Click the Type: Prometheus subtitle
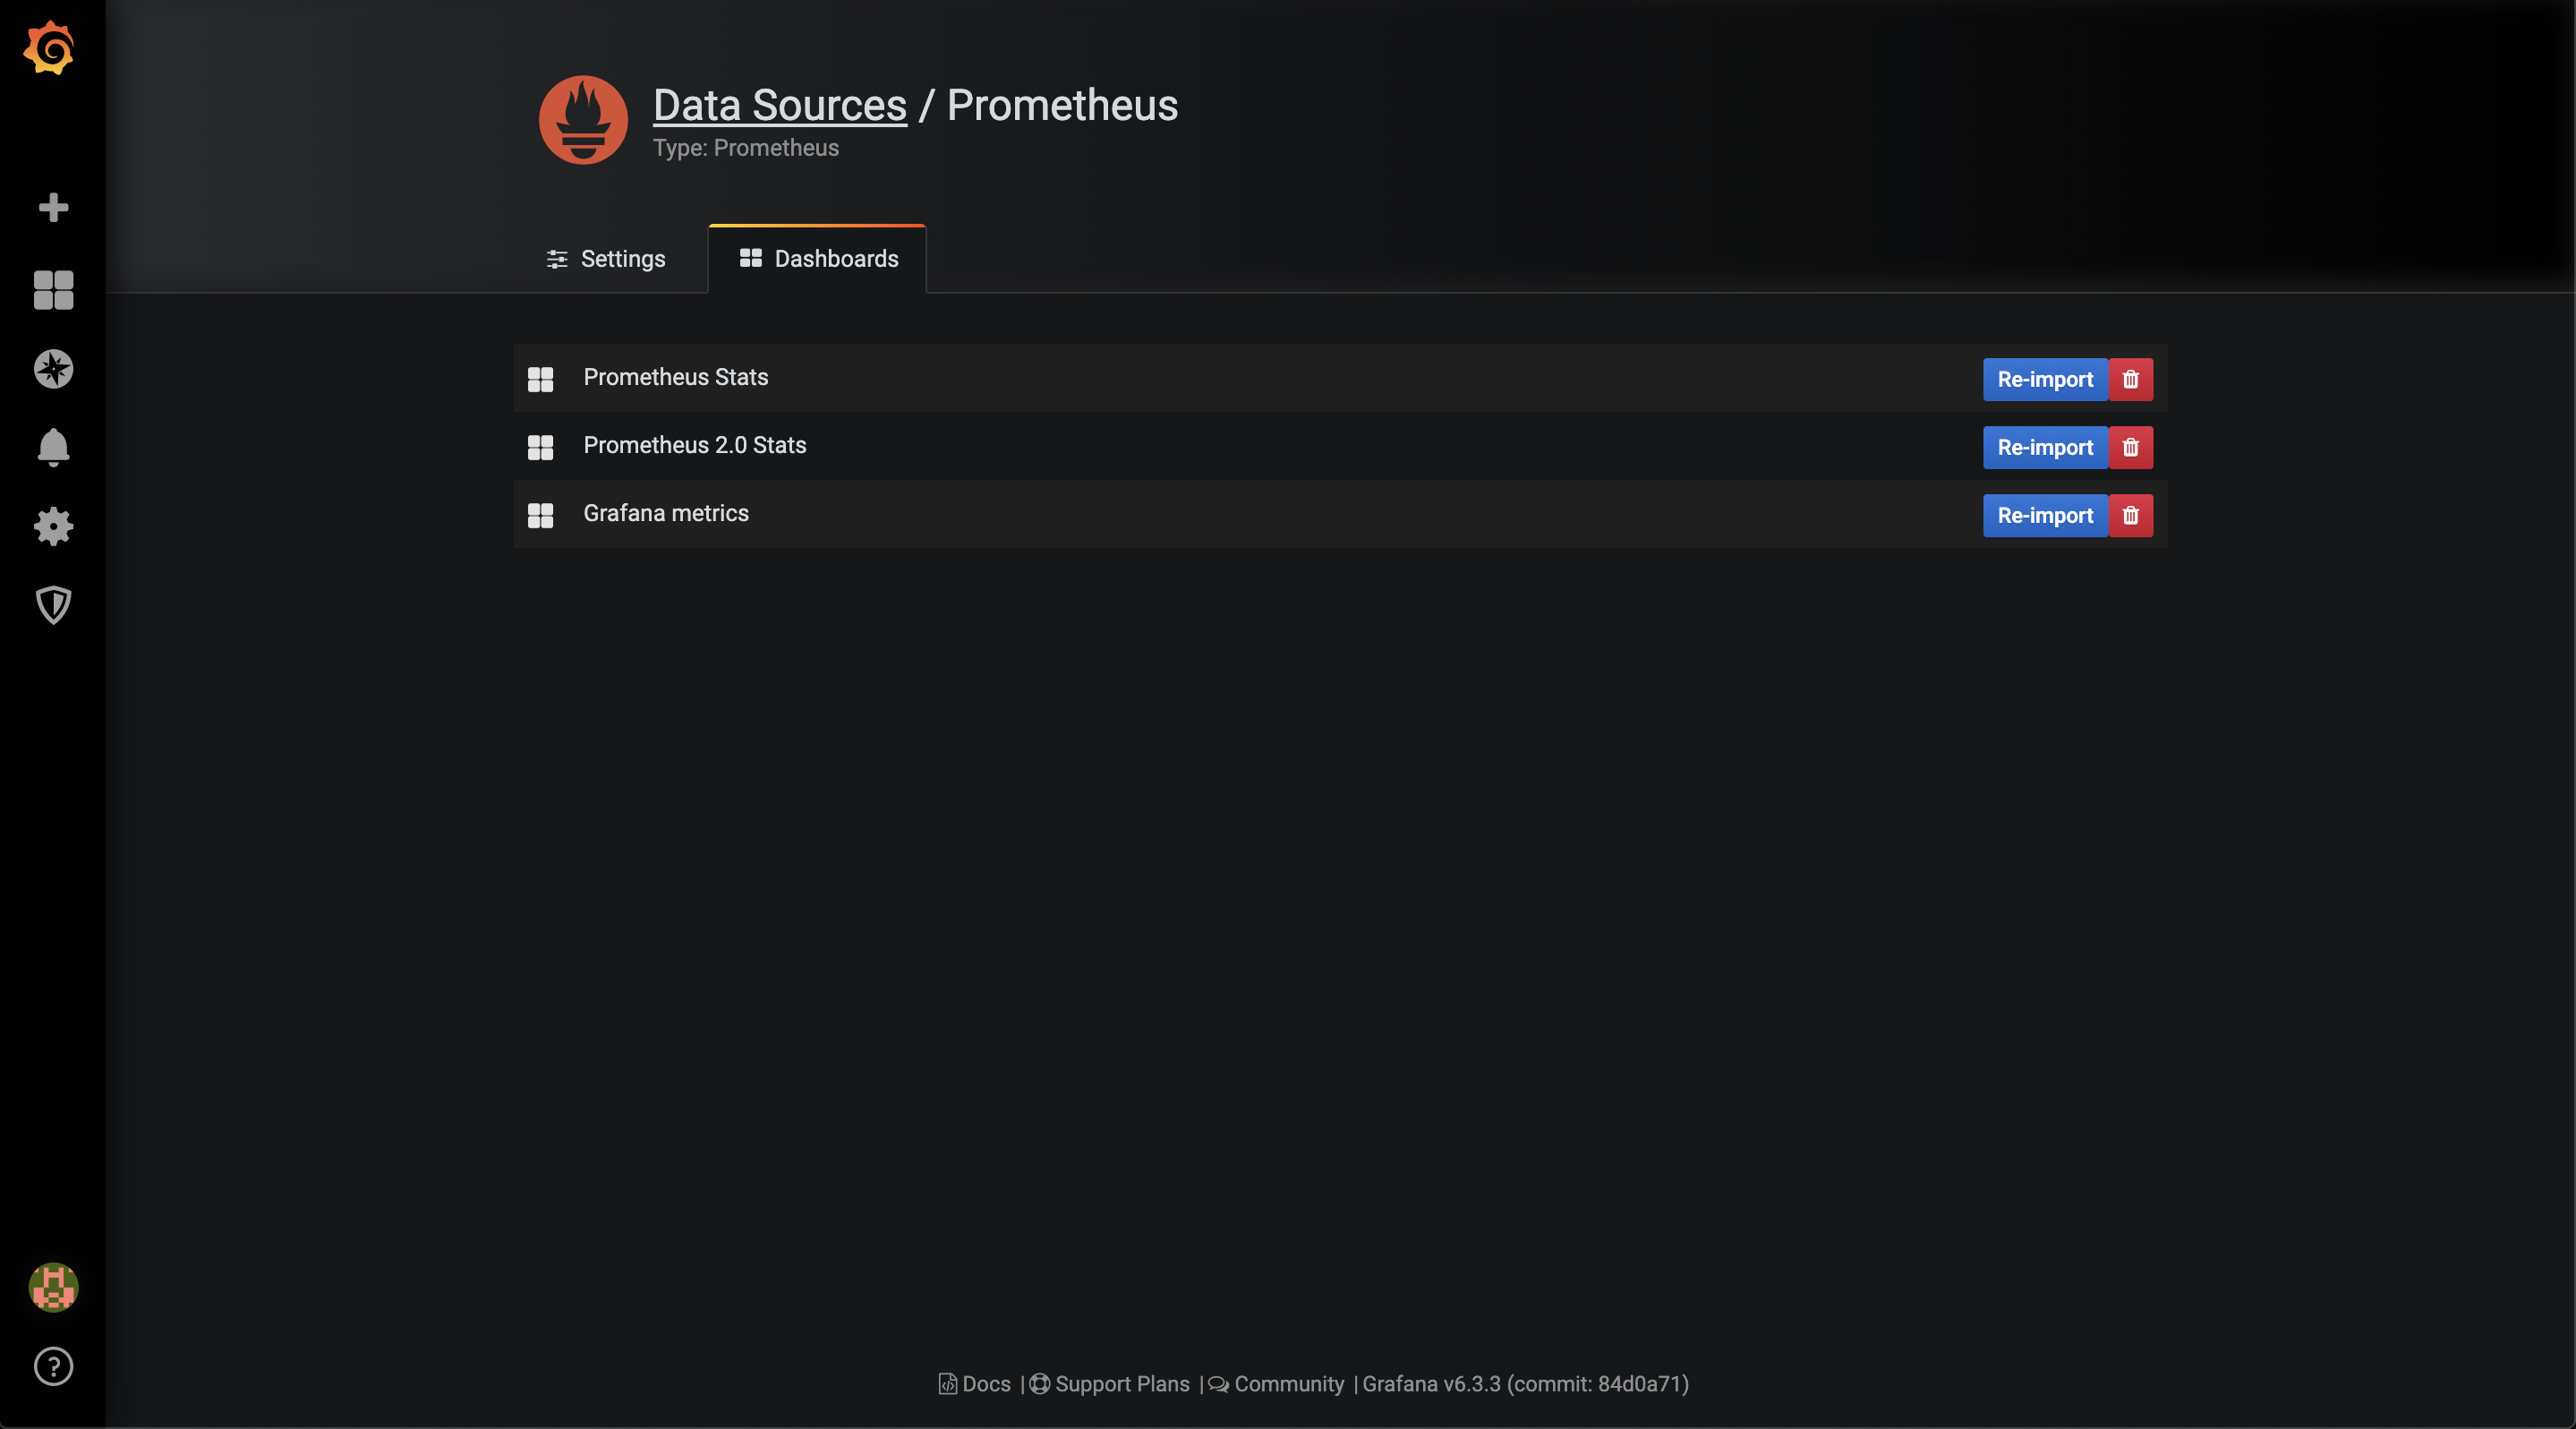Viewport: 2576px width, 1429px height. click(x=746, y=148)
